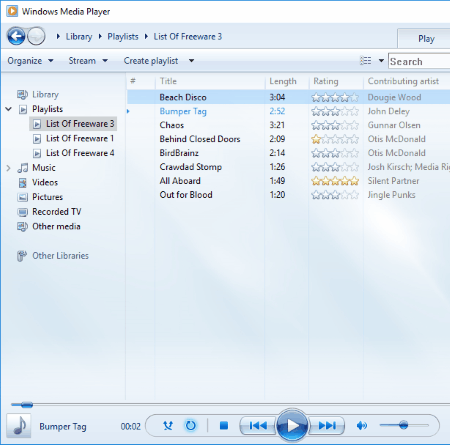Click the Playlists folder icon
The image size is (450, 445).
23,109
